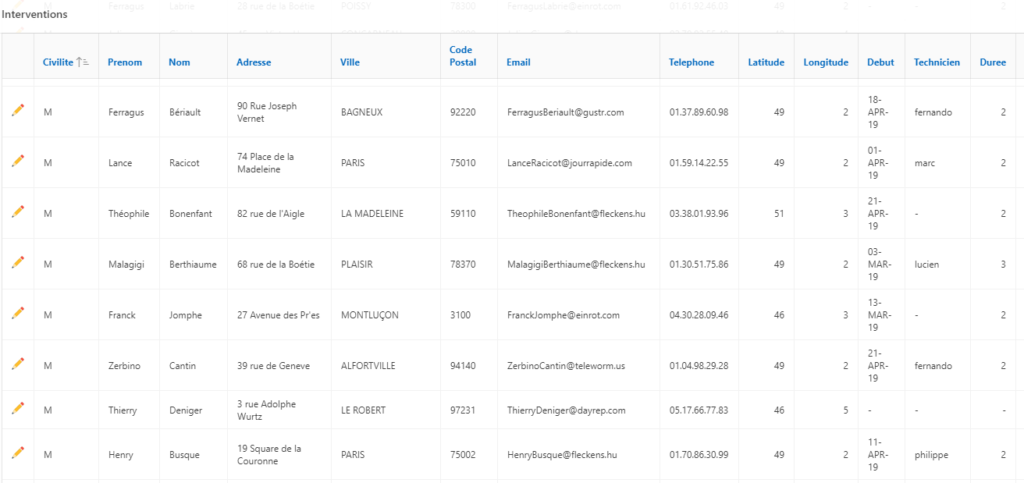Edit the Ferragus Bériault row
The width and height of the screenshot is (1024, 483).
18,110
